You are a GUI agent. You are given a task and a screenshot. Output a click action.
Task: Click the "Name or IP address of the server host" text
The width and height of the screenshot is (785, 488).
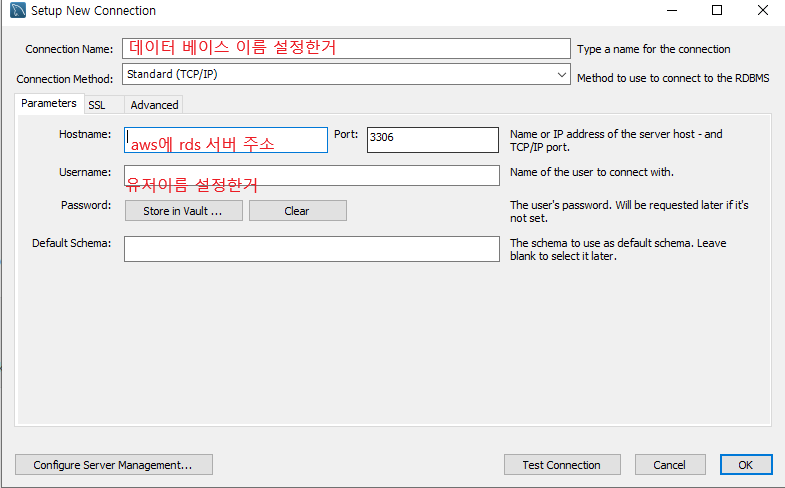(616, 141)
